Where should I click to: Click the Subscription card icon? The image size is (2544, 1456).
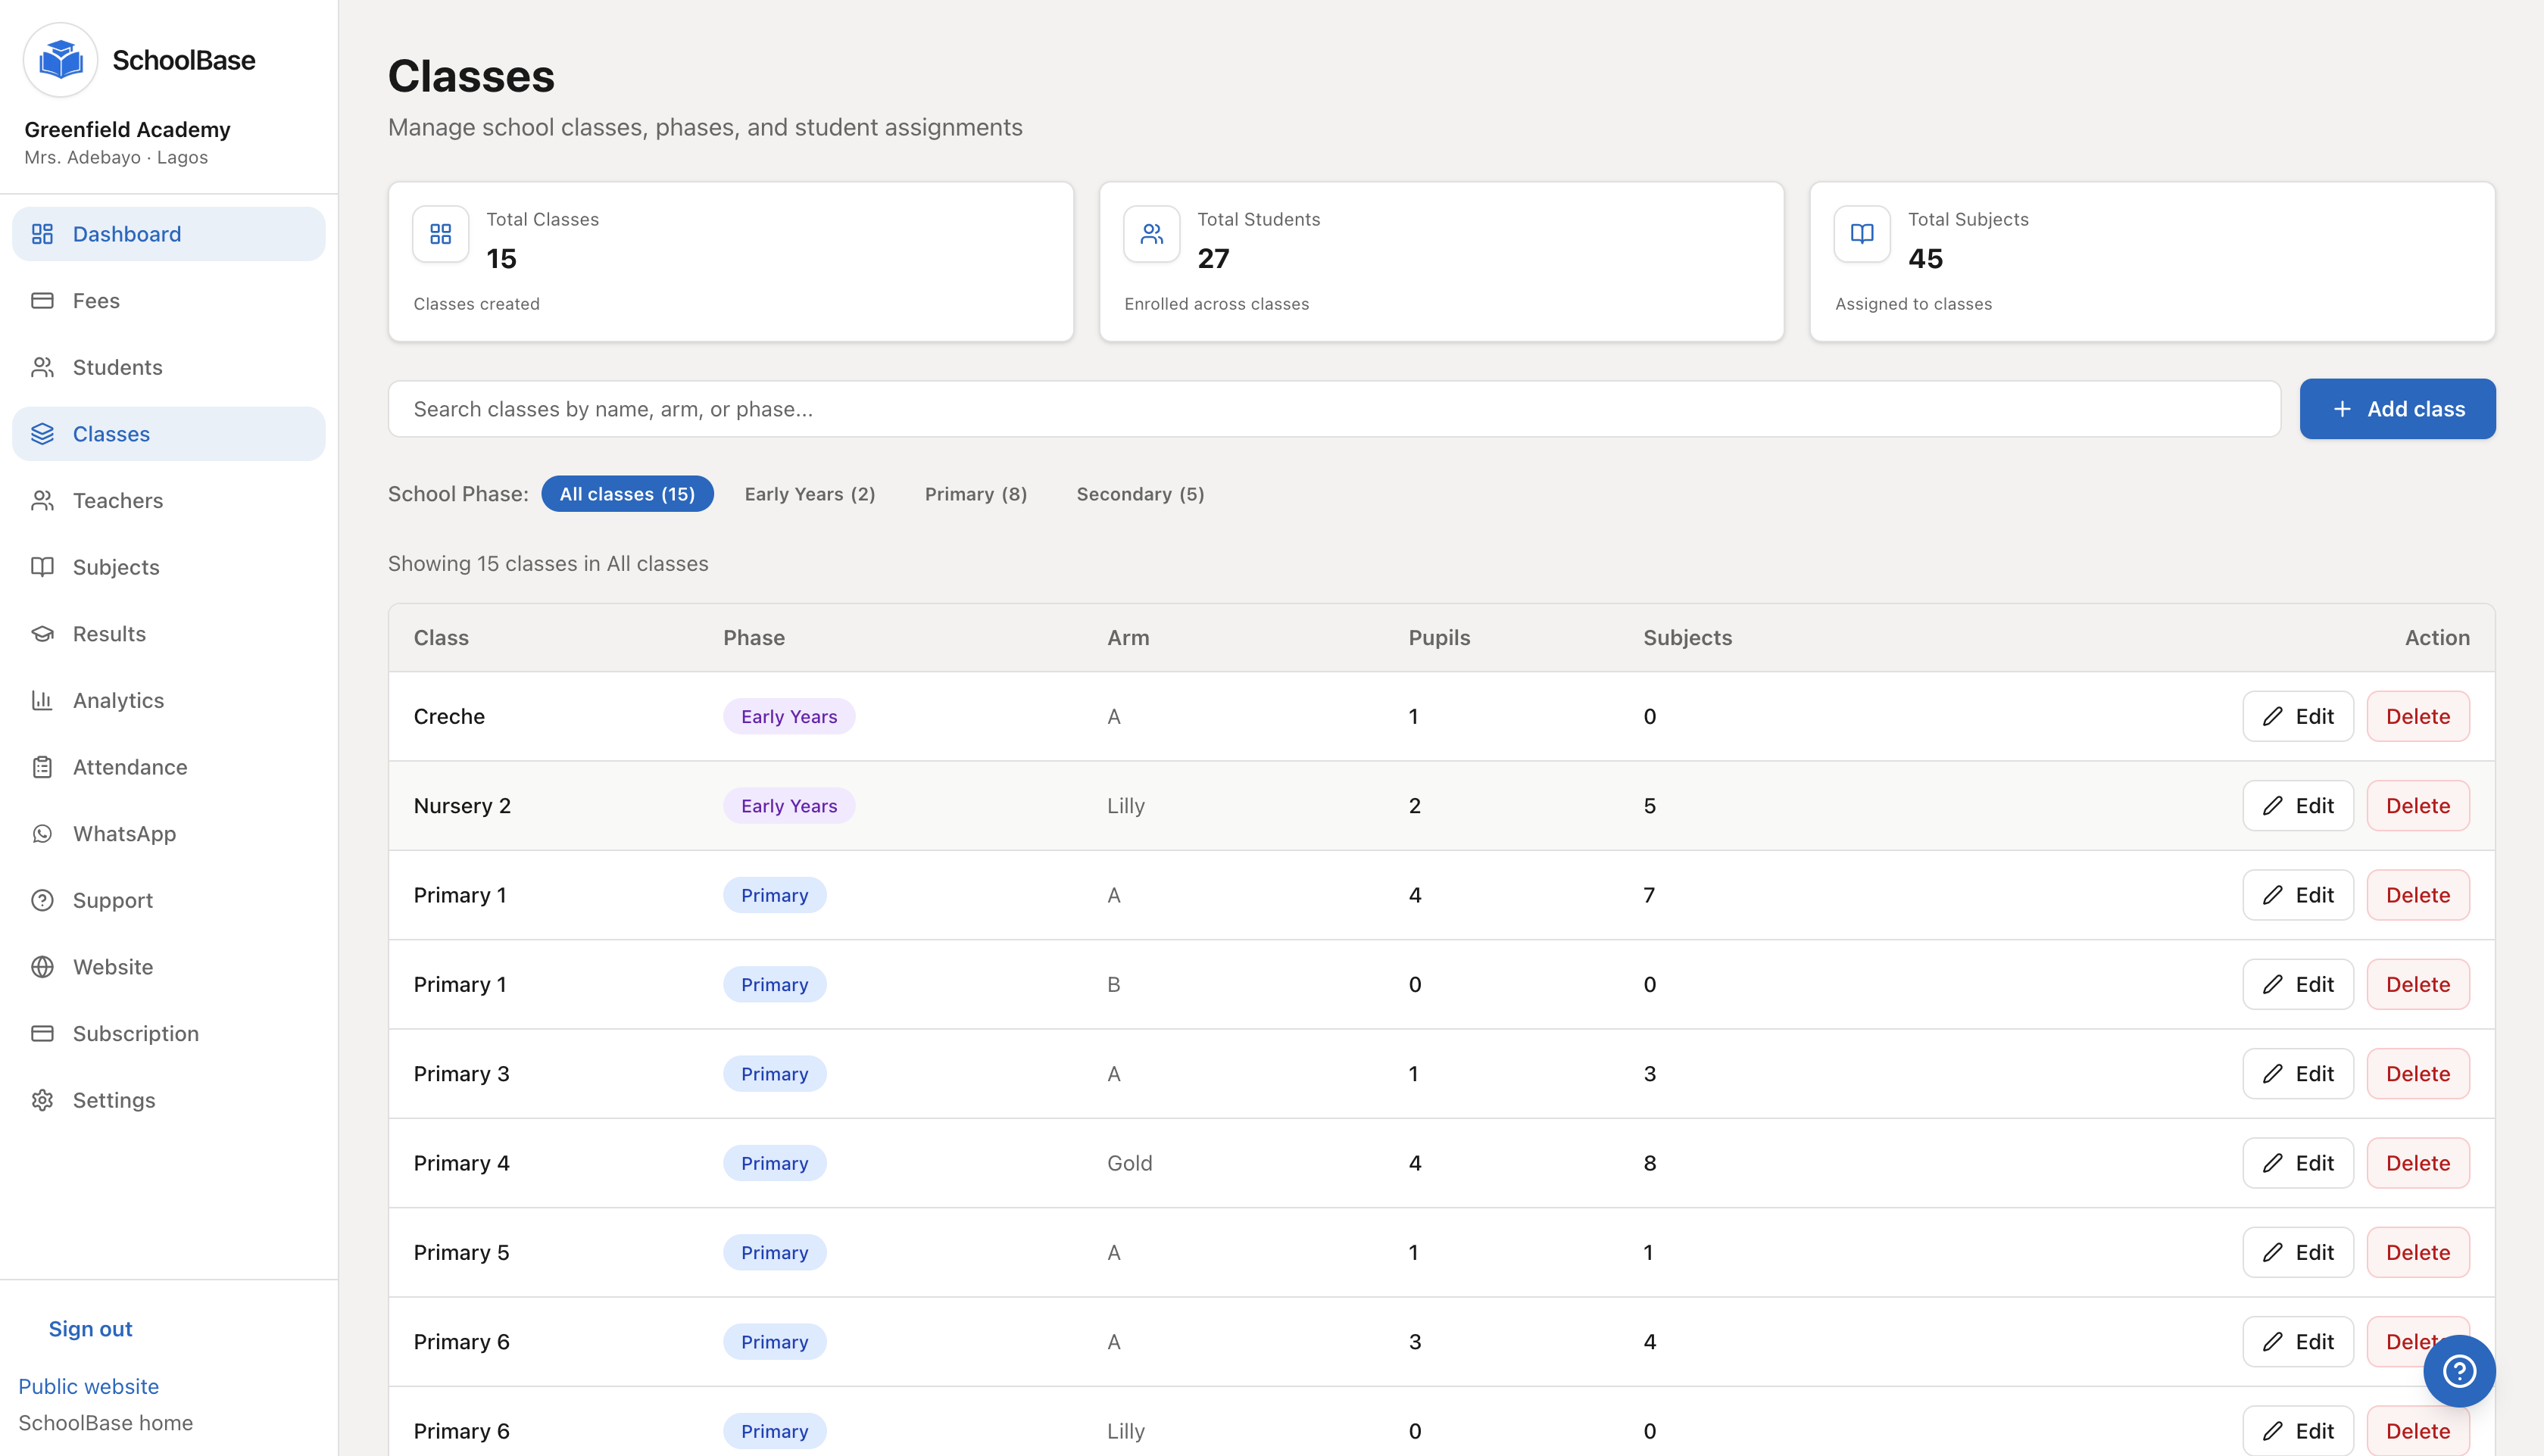[x=42, y=1034]
